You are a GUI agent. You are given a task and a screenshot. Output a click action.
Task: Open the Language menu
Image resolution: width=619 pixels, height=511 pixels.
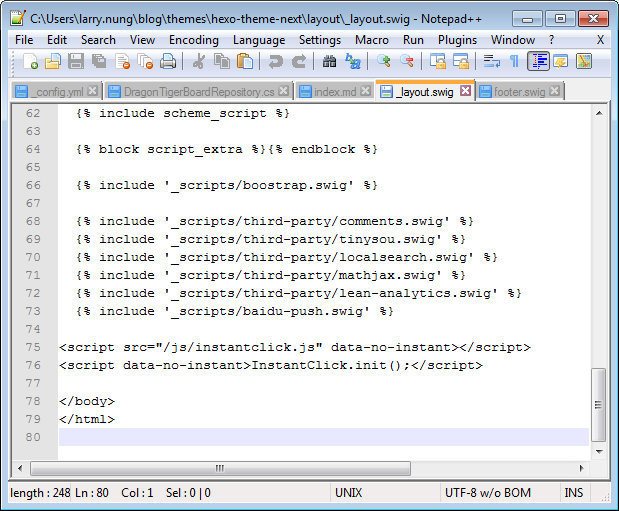(259, 40)
